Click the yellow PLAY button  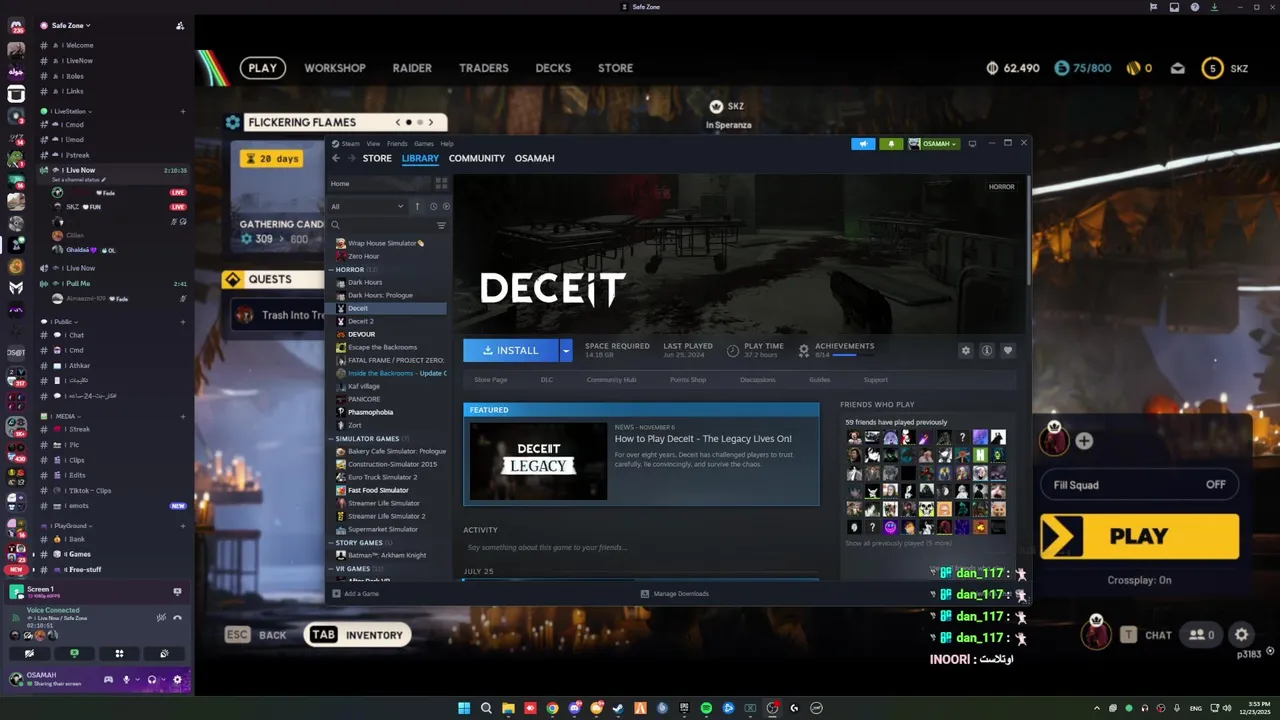[x=1139, y=537]
